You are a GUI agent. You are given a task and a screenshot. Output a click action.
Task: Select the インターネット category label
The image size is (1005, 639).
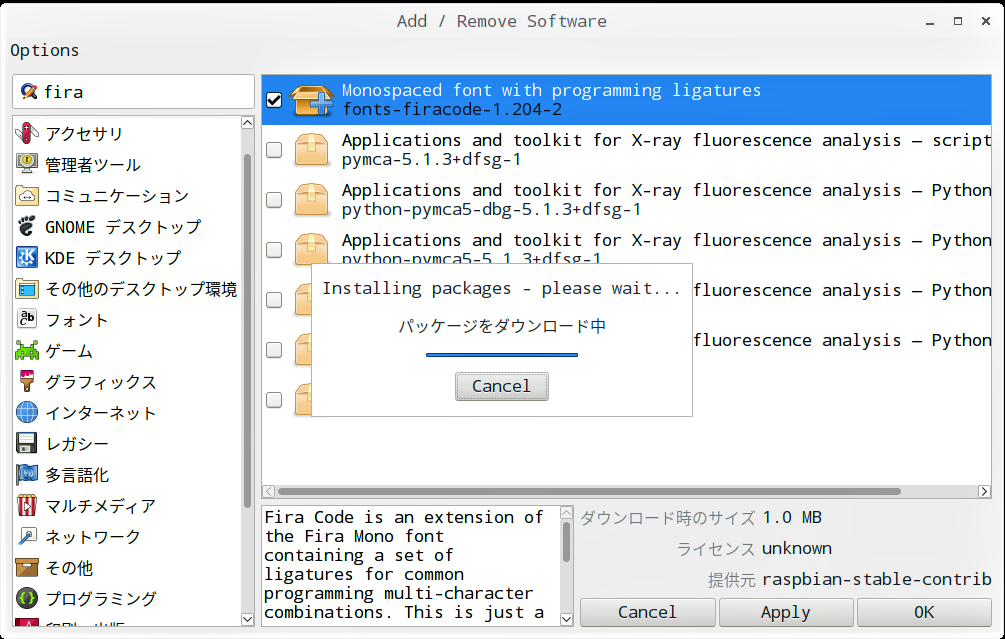[x=101, y=413]
